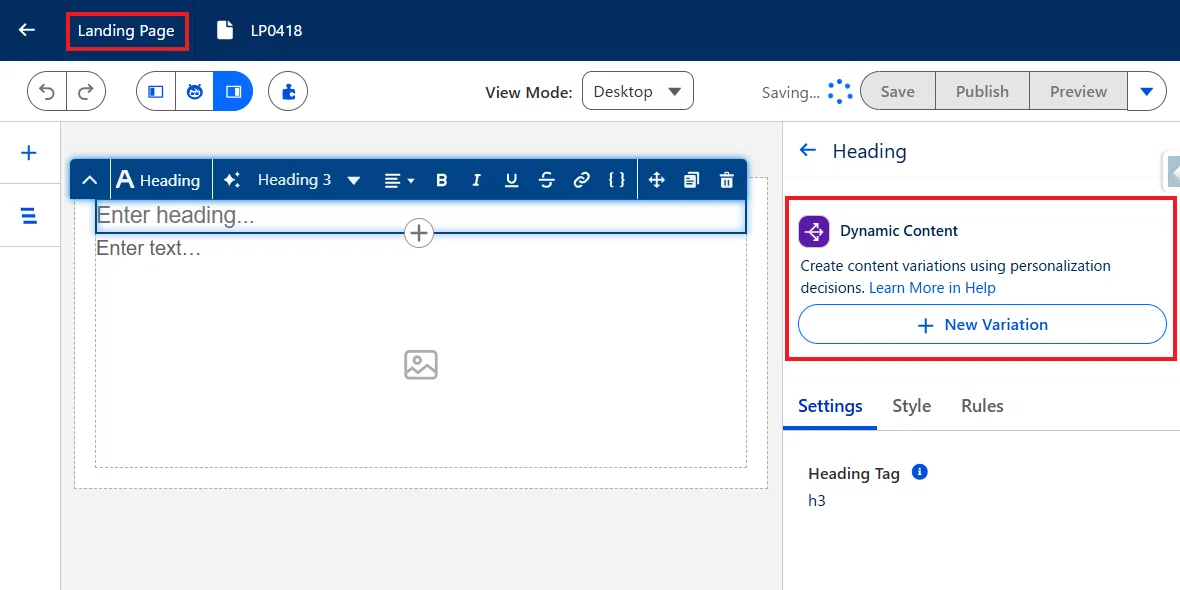
Task: Redo the last action
Action: pos(86,92)
